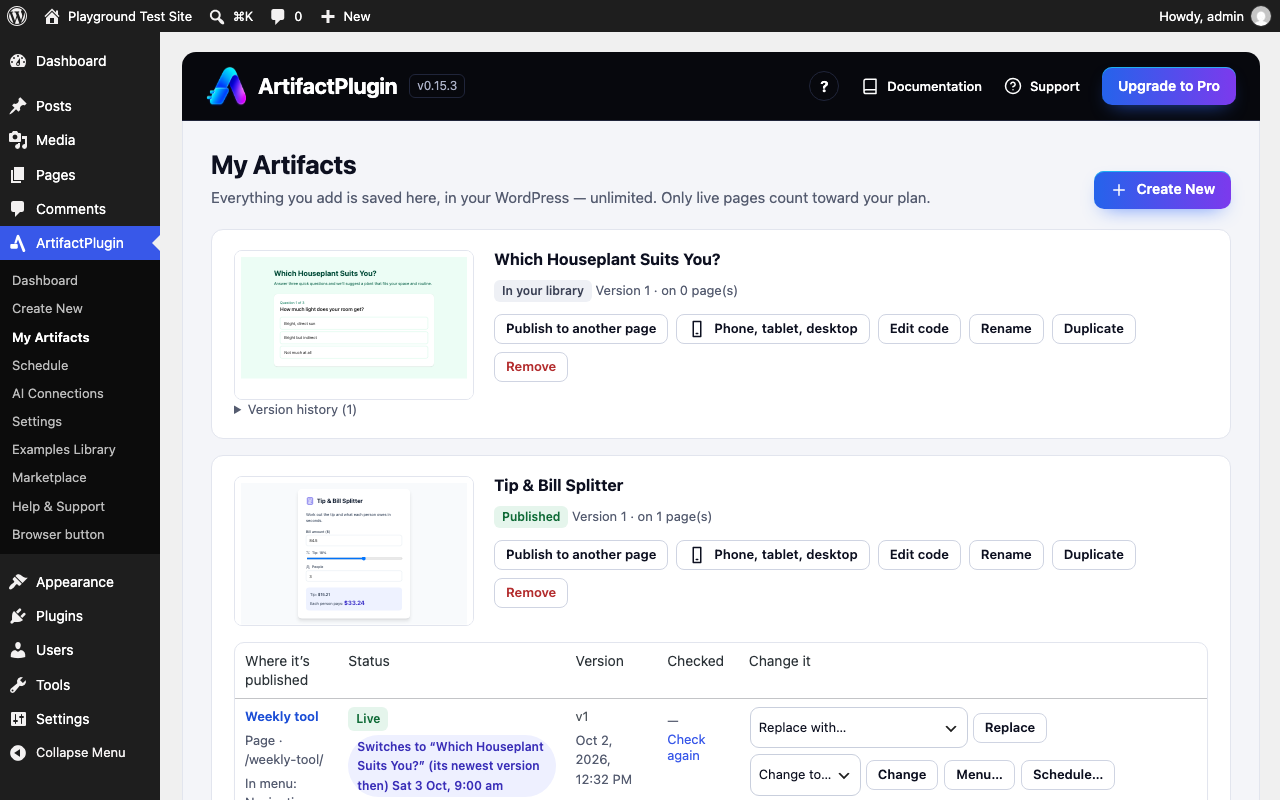1280x800 pixels.
Task: Click the ArtifactPlugin logo in the header
Action: coord(226,86)
